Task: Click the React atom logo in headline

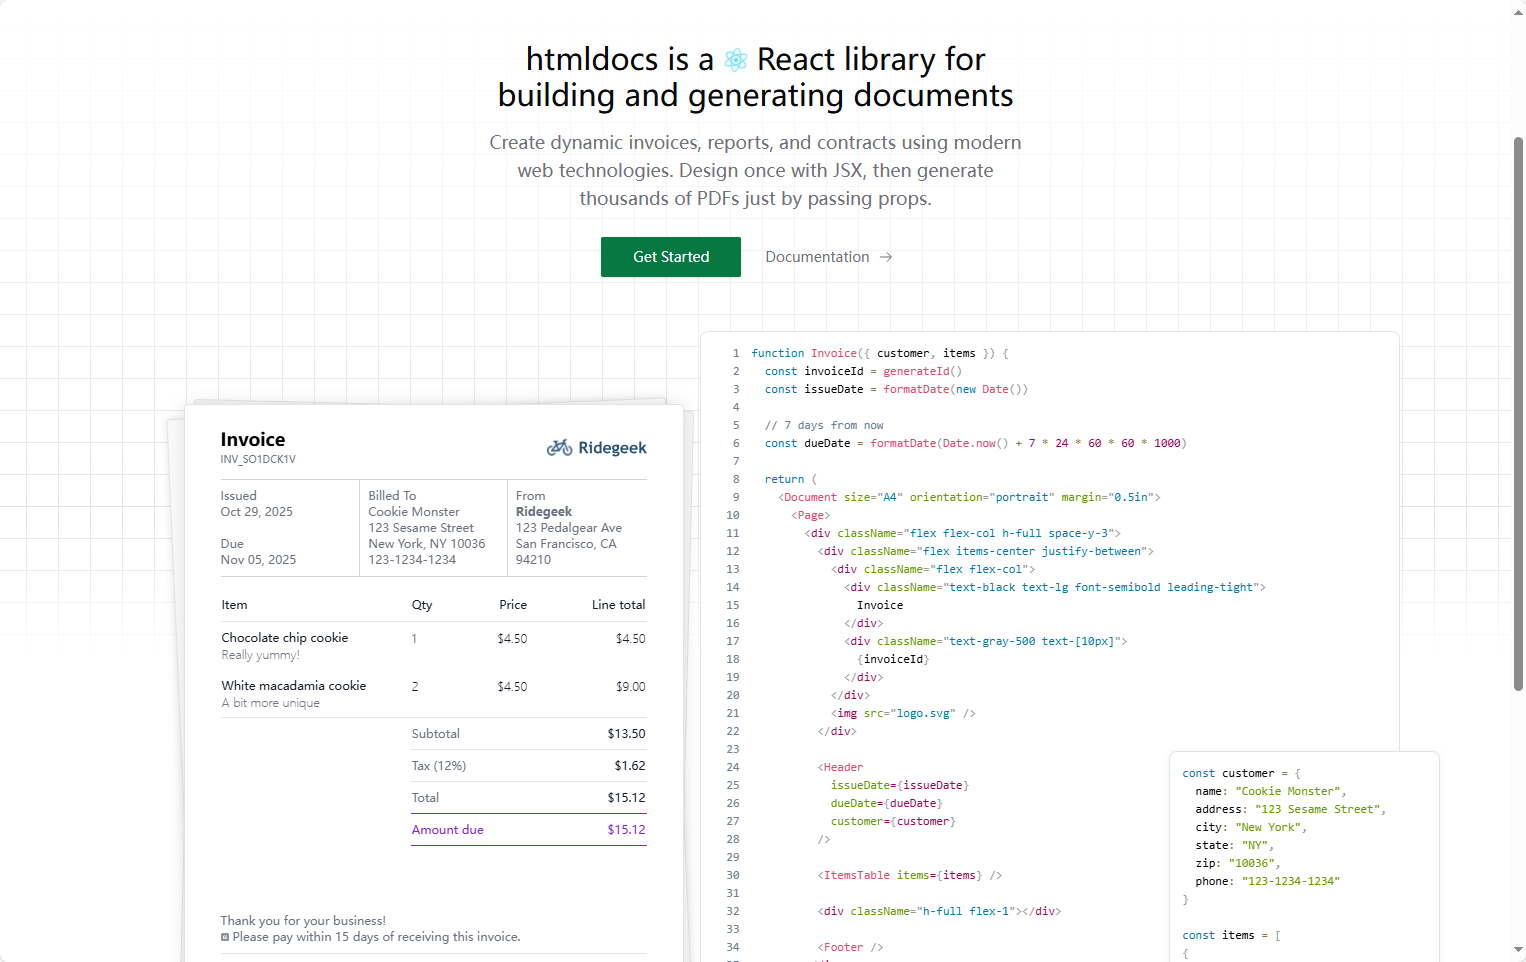Action: pyautogui.click(x=736, y=60)
